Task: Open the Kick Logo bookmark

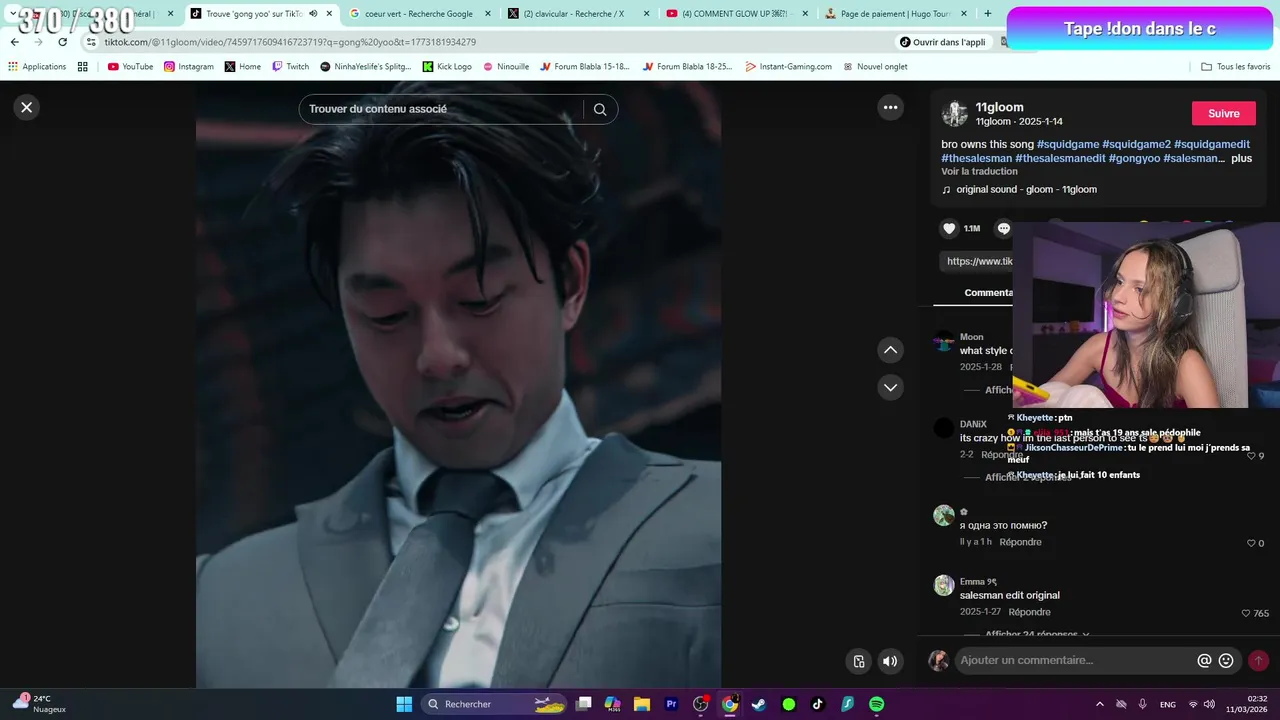Action: 447,67
